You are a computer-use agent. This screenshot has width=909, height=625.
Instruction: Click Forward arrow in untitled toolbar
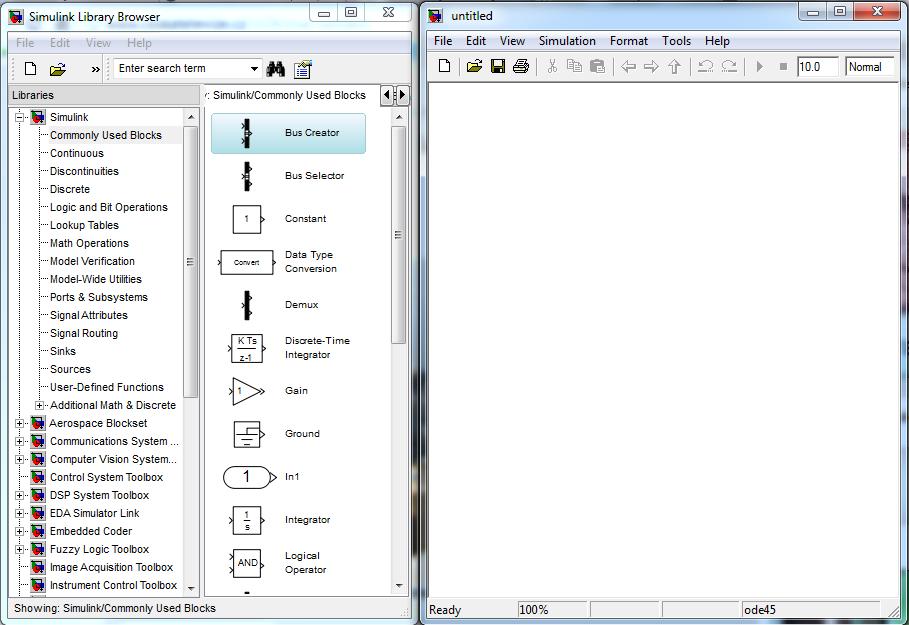[651, 67]
